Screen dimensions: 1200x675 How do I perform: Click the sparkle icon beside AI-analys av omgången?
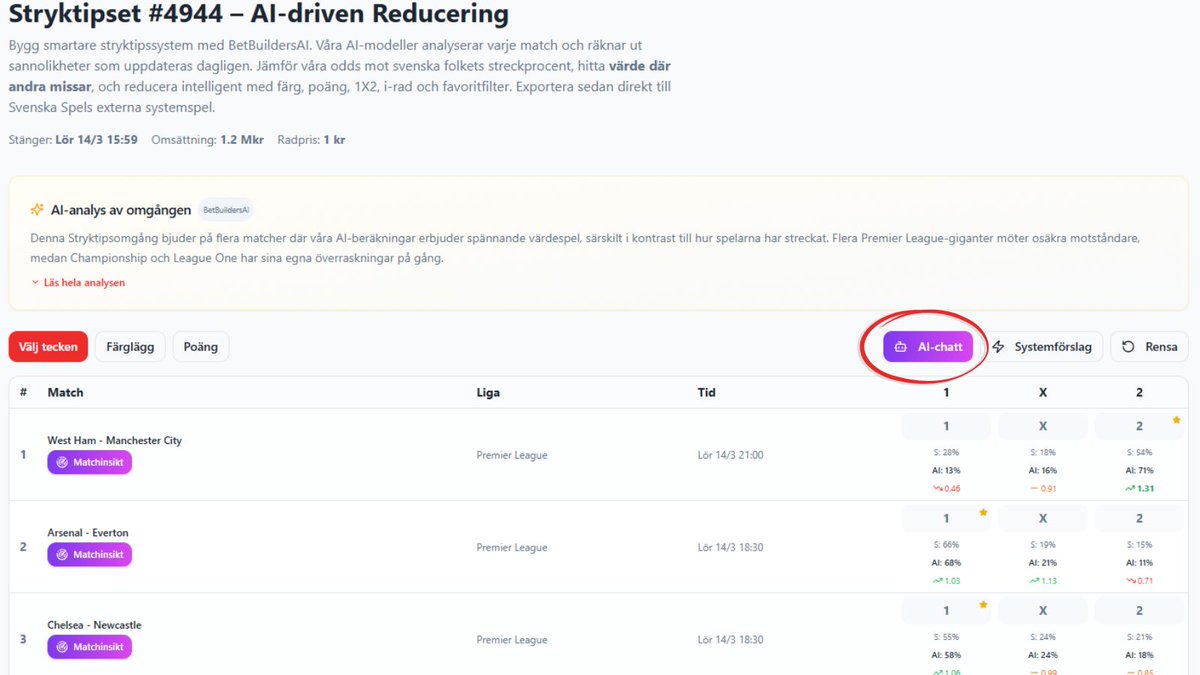[37, 210]
